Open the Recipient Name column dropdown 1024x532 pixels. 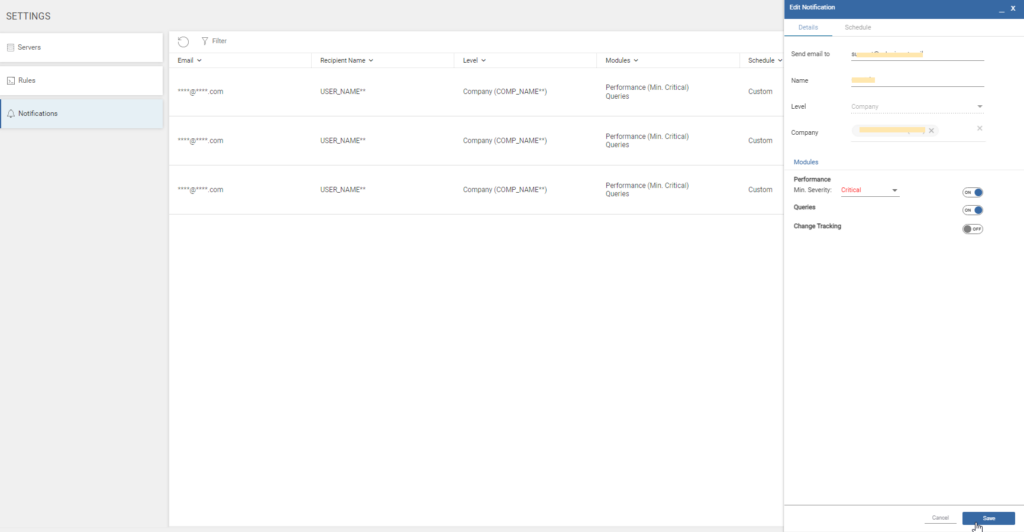click(x=371, y=61)
